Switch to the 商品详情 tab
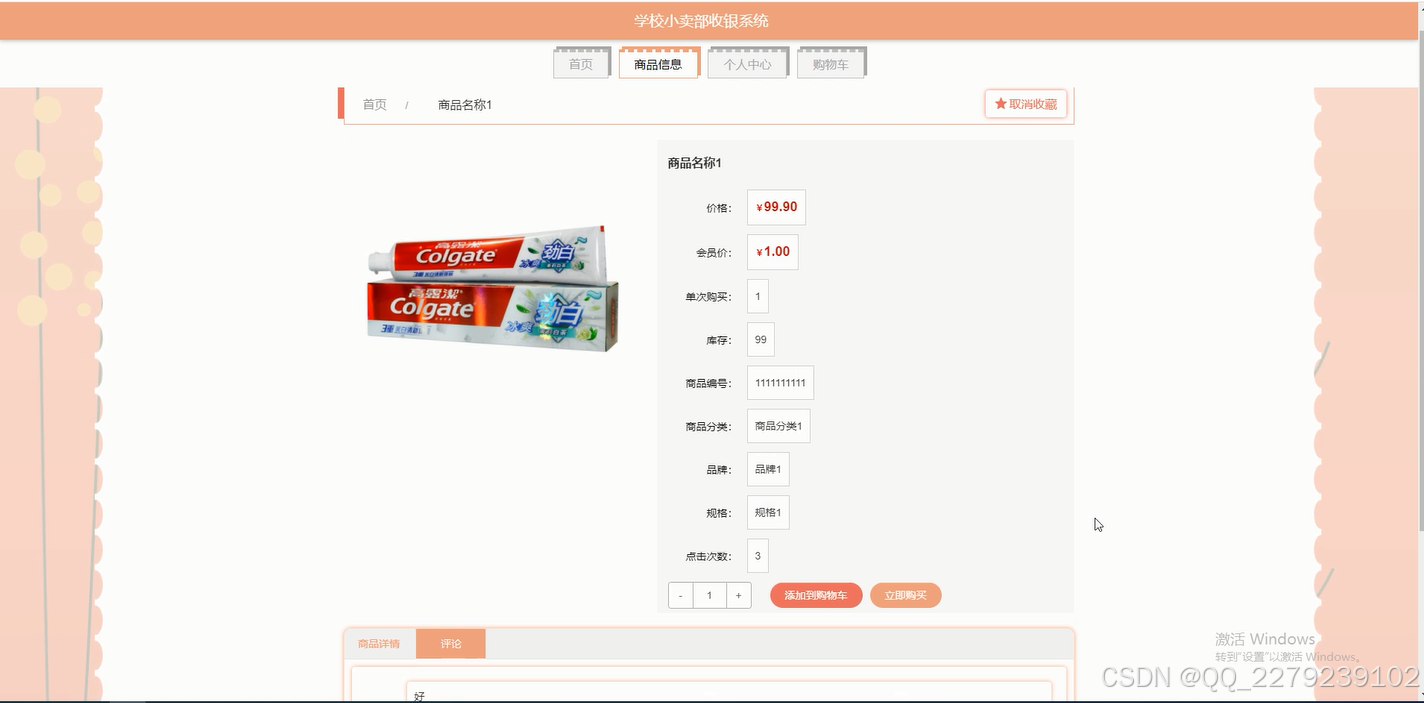 (379, 644)
